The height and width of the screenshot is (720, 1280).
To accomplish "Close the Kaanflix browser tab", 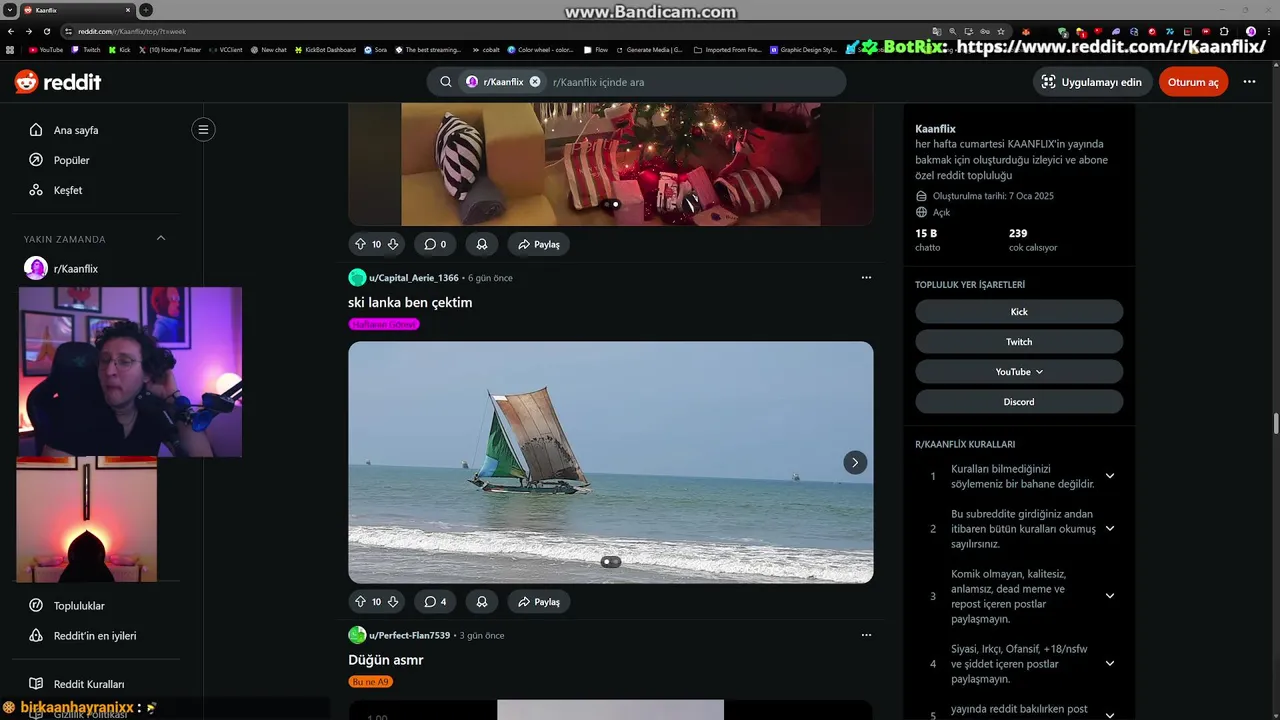I will 128,10.
